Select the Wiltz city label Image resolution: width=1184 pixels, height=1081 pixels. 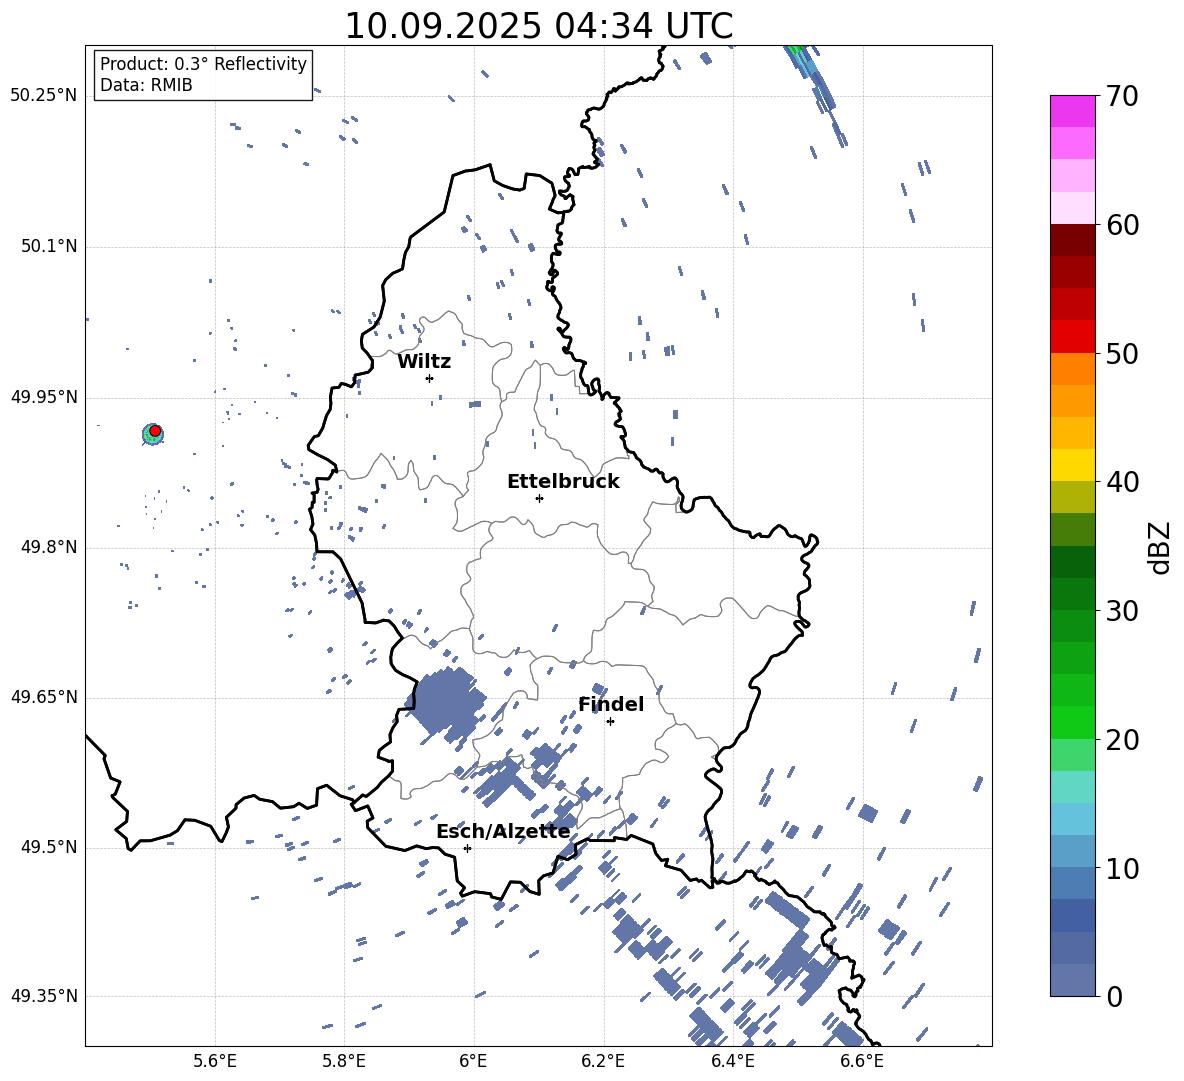tap(424, 362)
